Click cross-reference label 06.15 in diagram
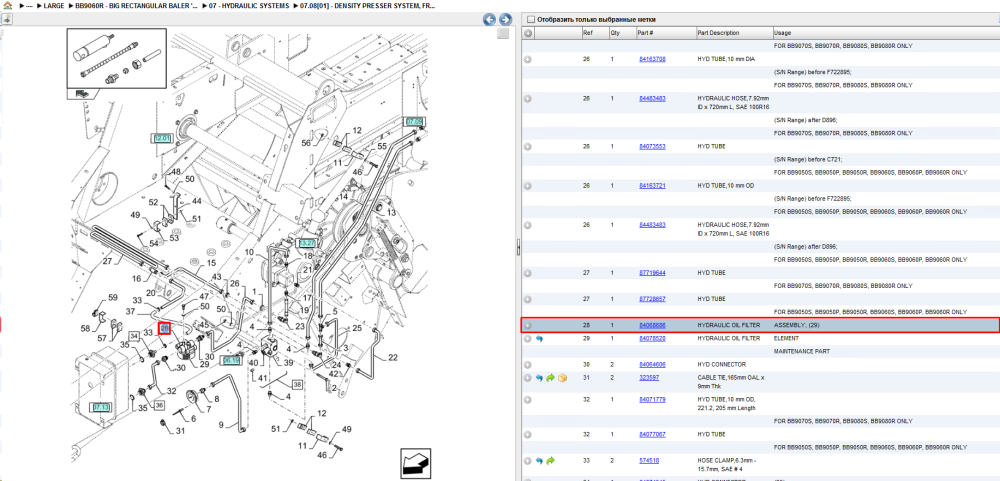The height and width of the screenshot is (481, 1000). 231,360
